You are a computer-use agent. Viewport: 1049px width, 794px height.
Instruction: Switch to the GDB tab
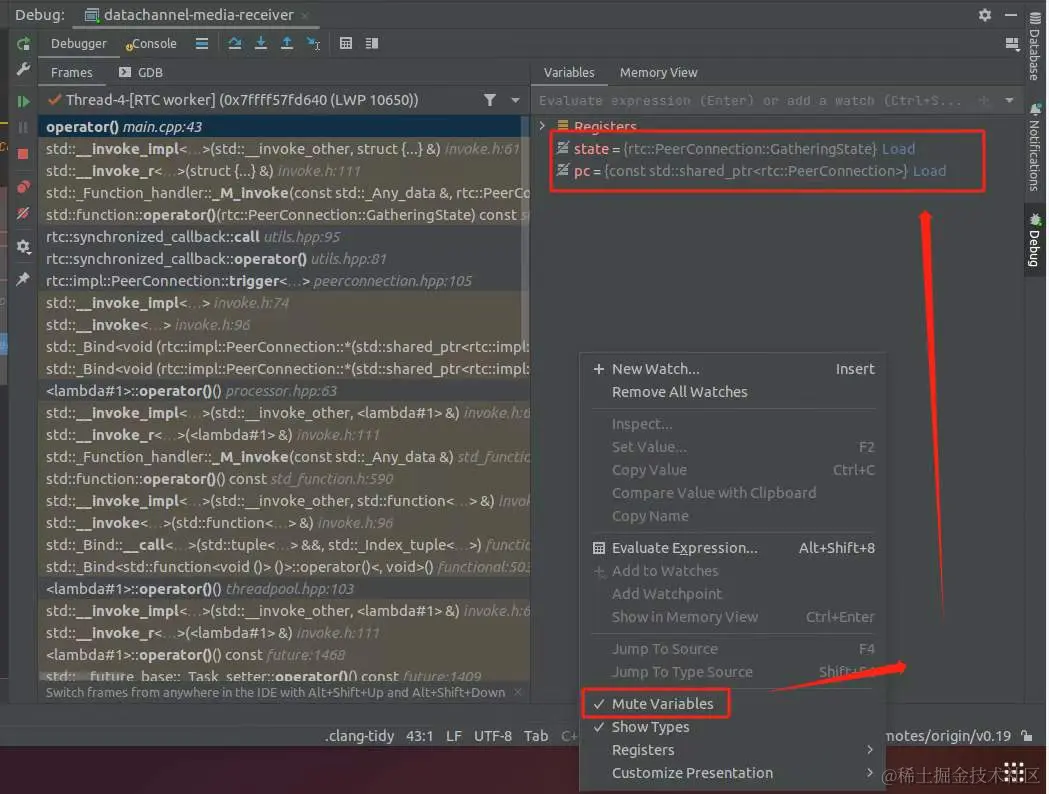141,72
